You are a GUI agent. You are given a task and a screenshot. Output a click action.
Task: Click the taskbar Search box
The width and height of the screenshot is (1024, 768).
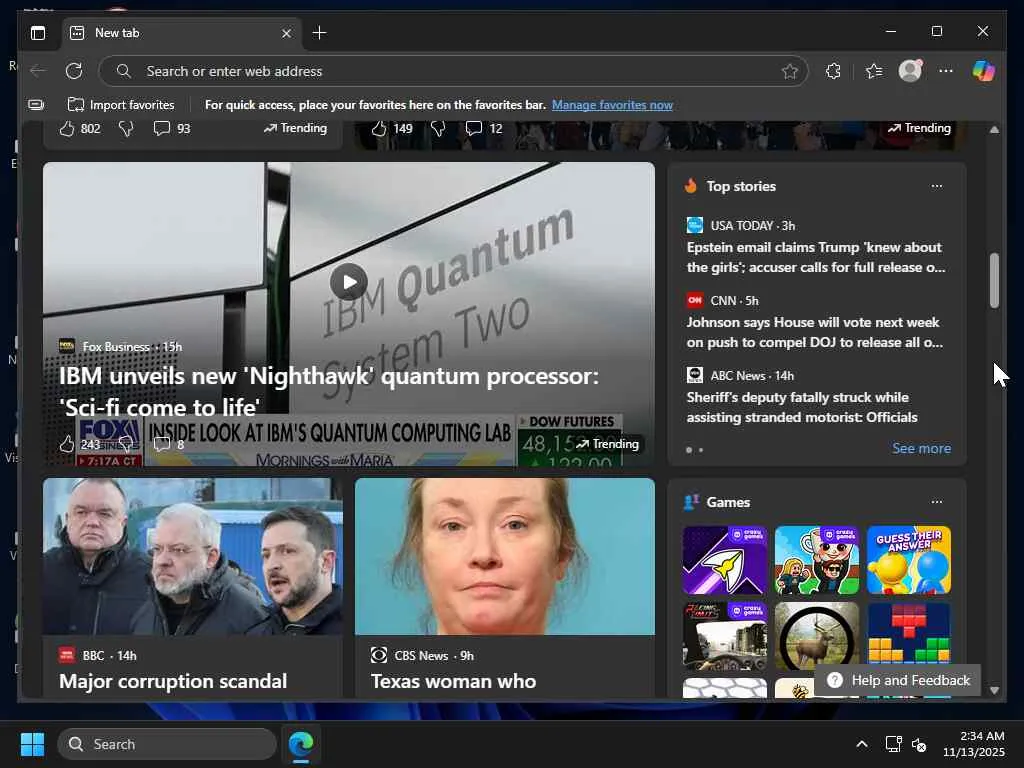click(x=167, y=744)
